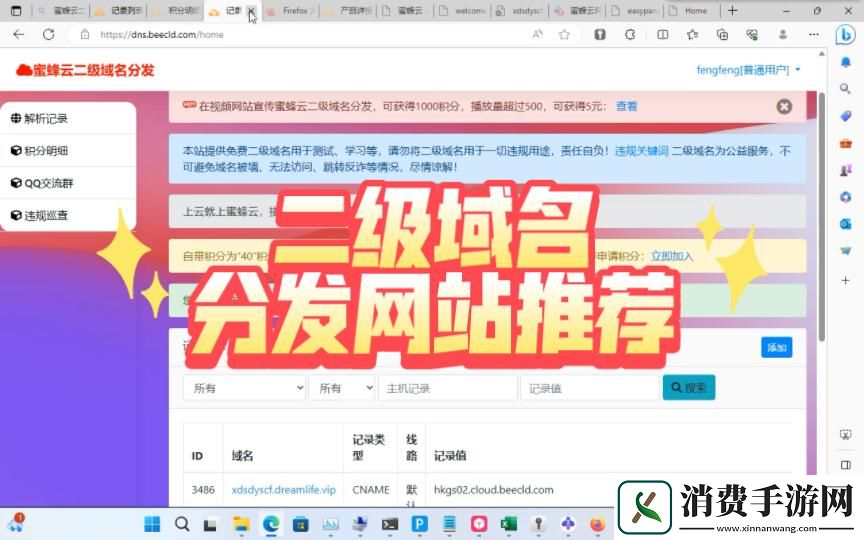Open File Explorer from the taskbar
The width and height of the screenshot is (864, 540).
click(x=241, y=524)
